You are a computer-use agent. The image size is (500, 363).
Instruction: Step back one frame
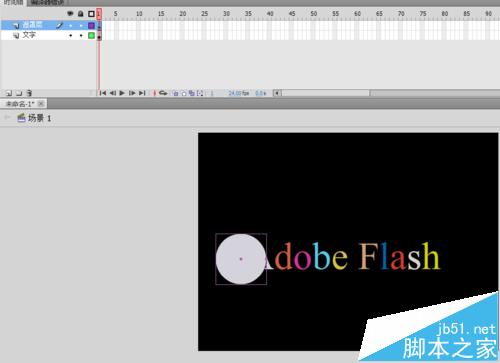click(113, 93)
